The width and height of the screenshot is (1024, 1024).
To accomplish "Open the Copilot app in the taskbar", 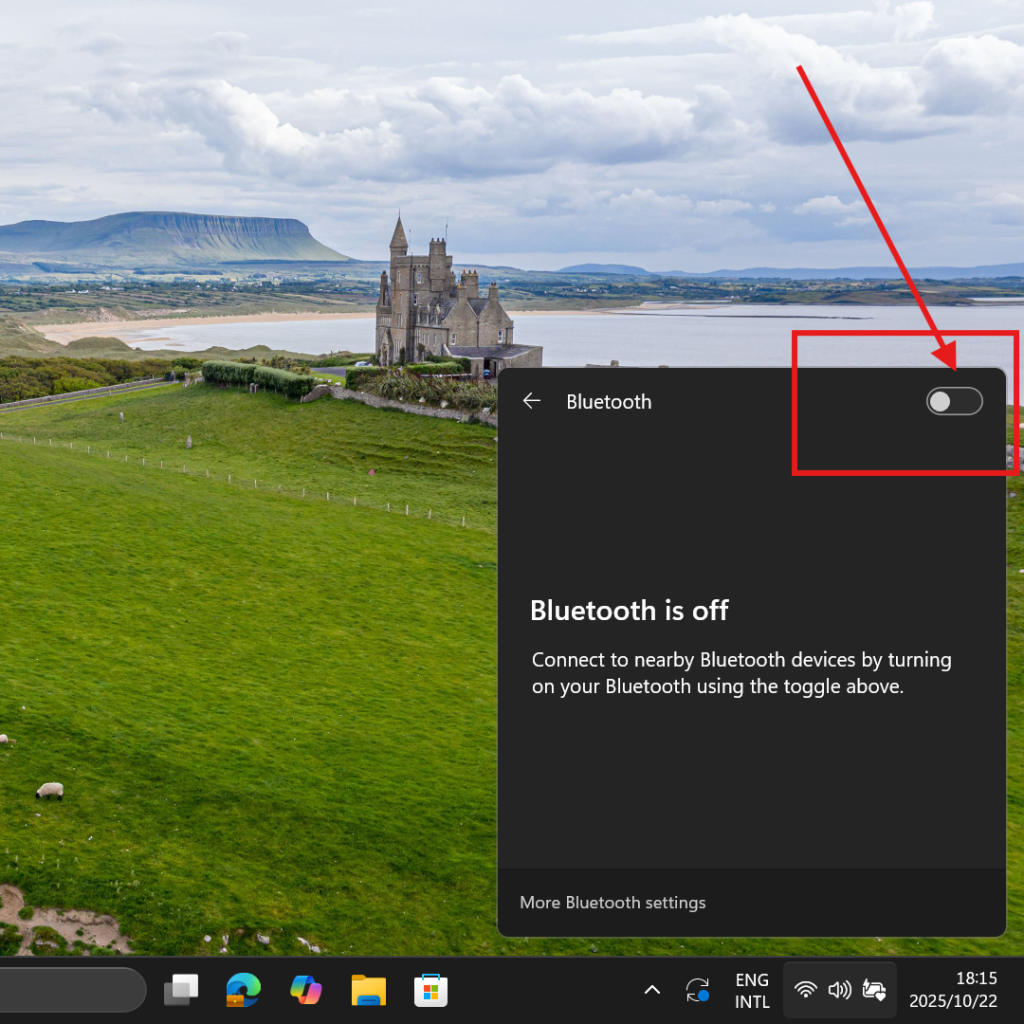I will coord(306,990).
